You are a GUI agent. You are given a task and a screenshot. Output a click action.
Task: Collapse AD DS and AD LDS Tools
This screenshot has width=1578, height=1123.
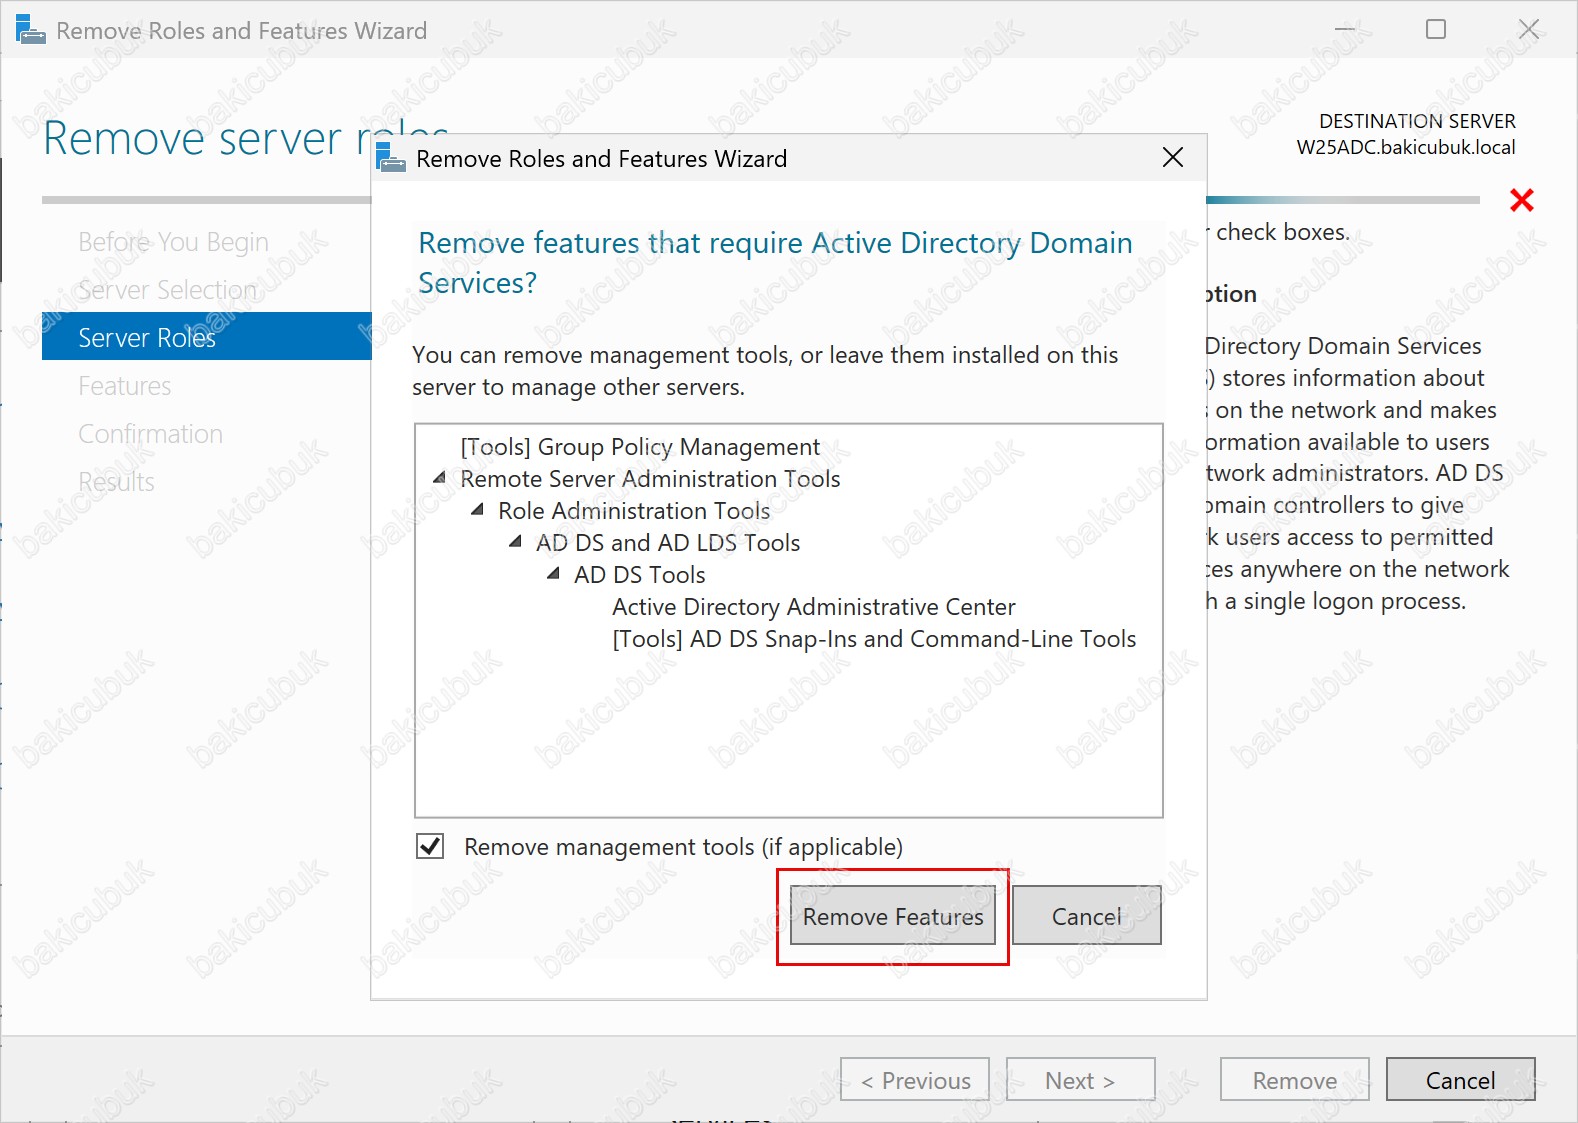tap(515, 543)
